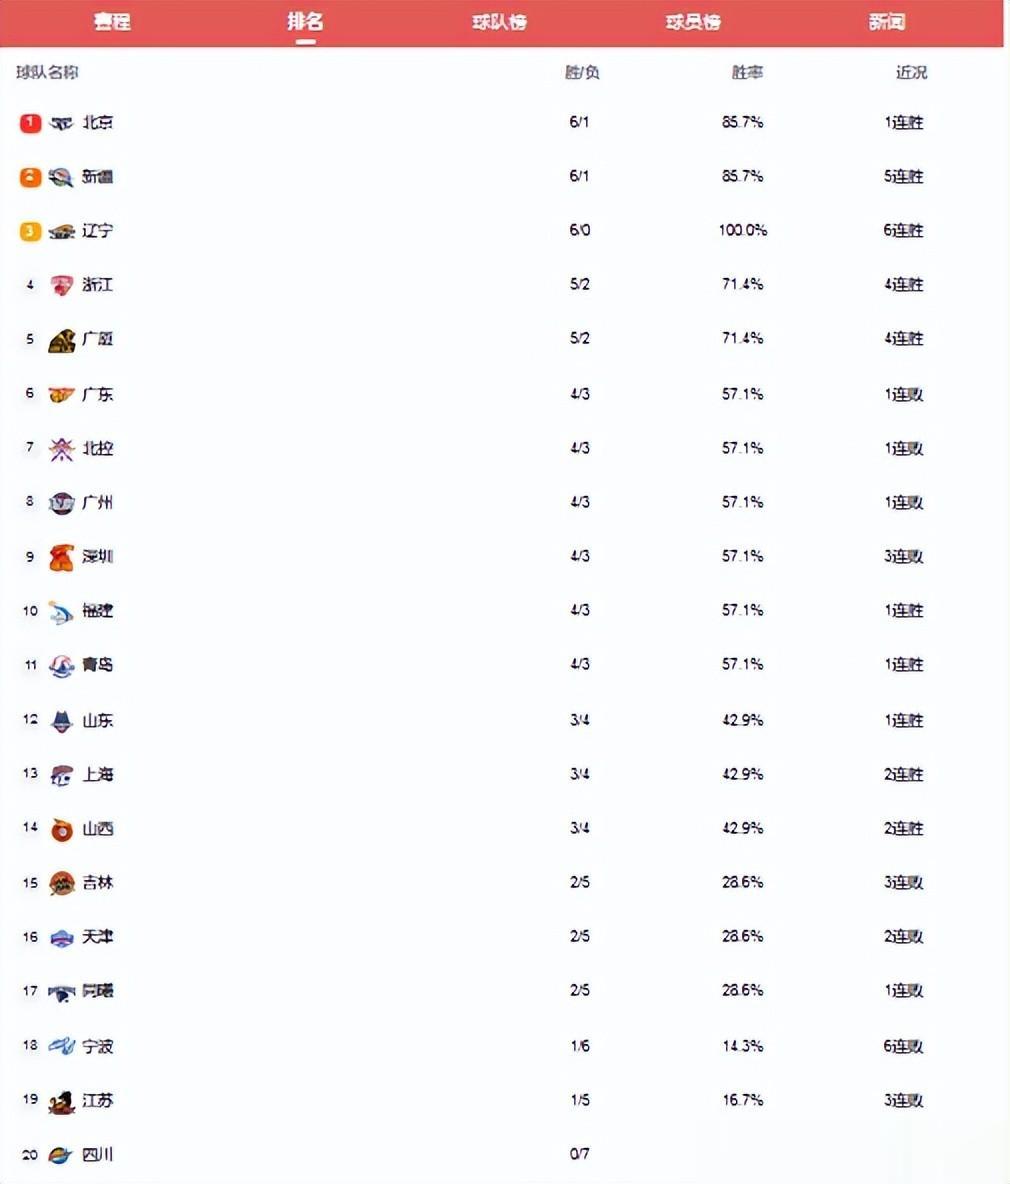The width and height of the screenshot is (1010, 1184).
Task: Select the 四川 team row
Action: pyautogui.click(x=505, y=1155)
